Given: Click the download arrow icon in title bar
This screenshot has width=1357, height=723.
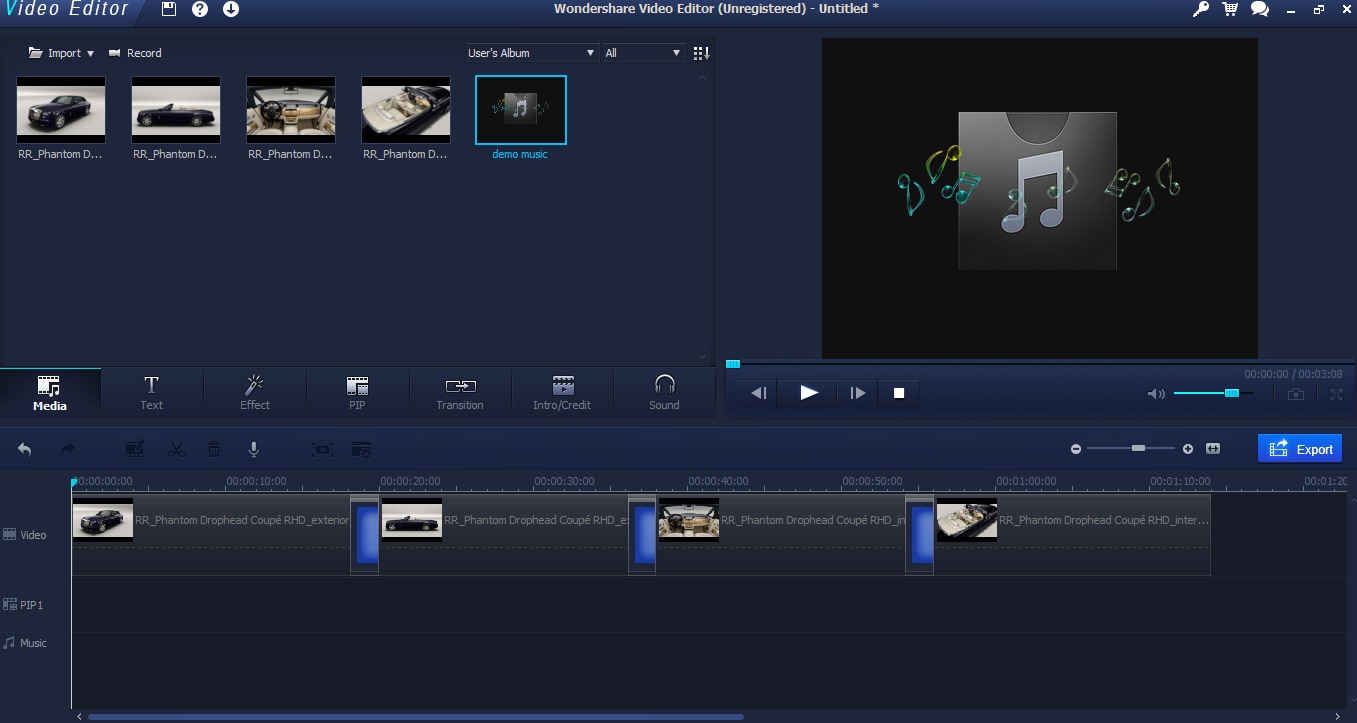Looking at the screenshot, I should (231, 10).
